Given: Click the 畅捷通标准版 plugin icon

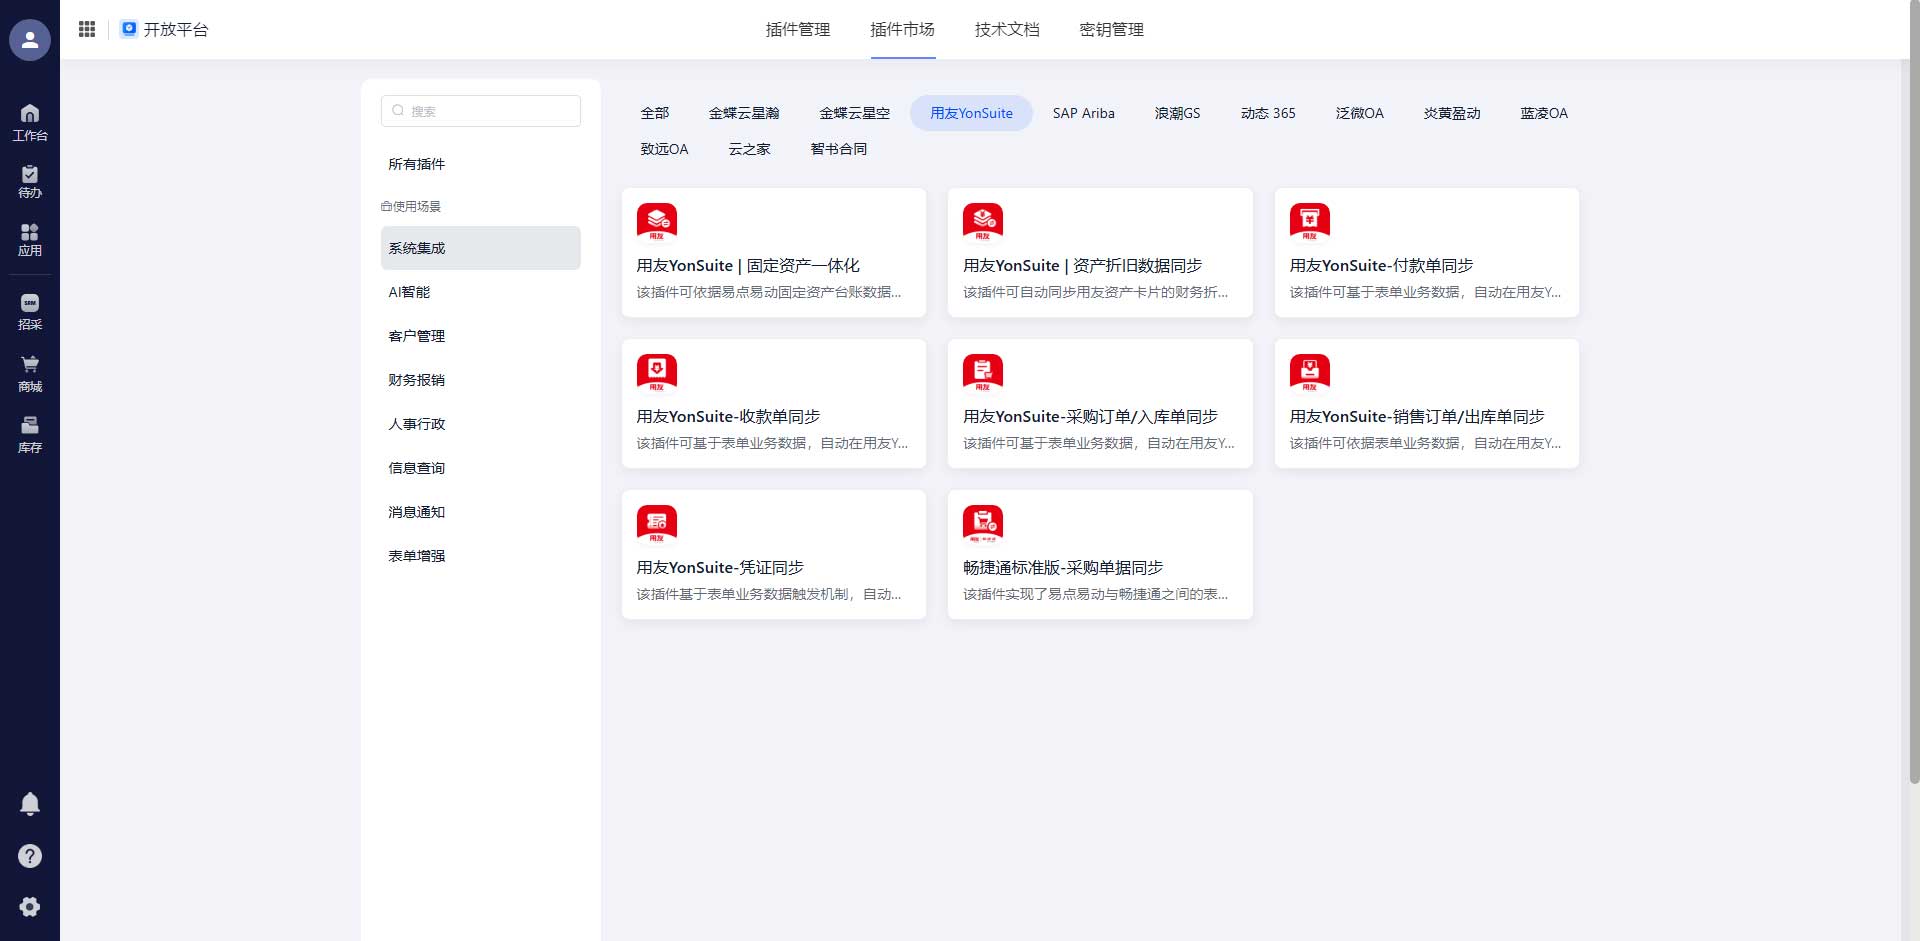Looking at the screenshot, I should click(x=983, y=524).
